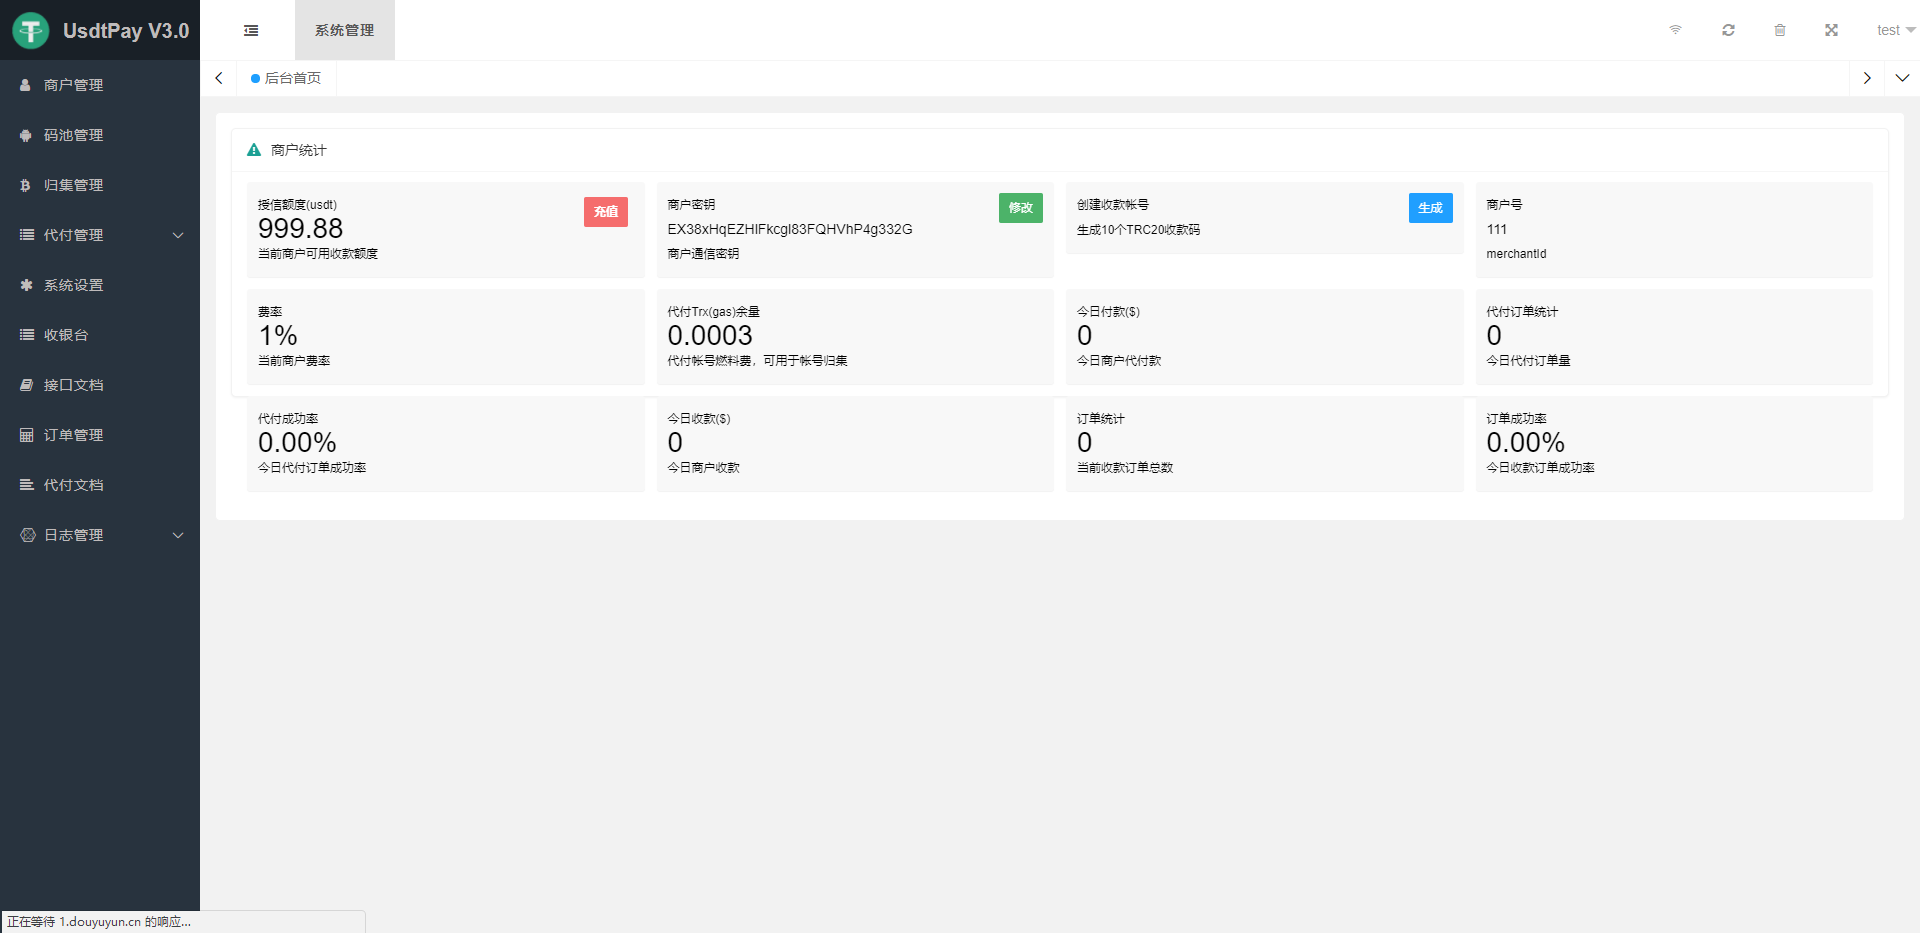Click the 代付管理 list icon
The height and width of the screenshot is (933, 1920).
coord(27,235)
